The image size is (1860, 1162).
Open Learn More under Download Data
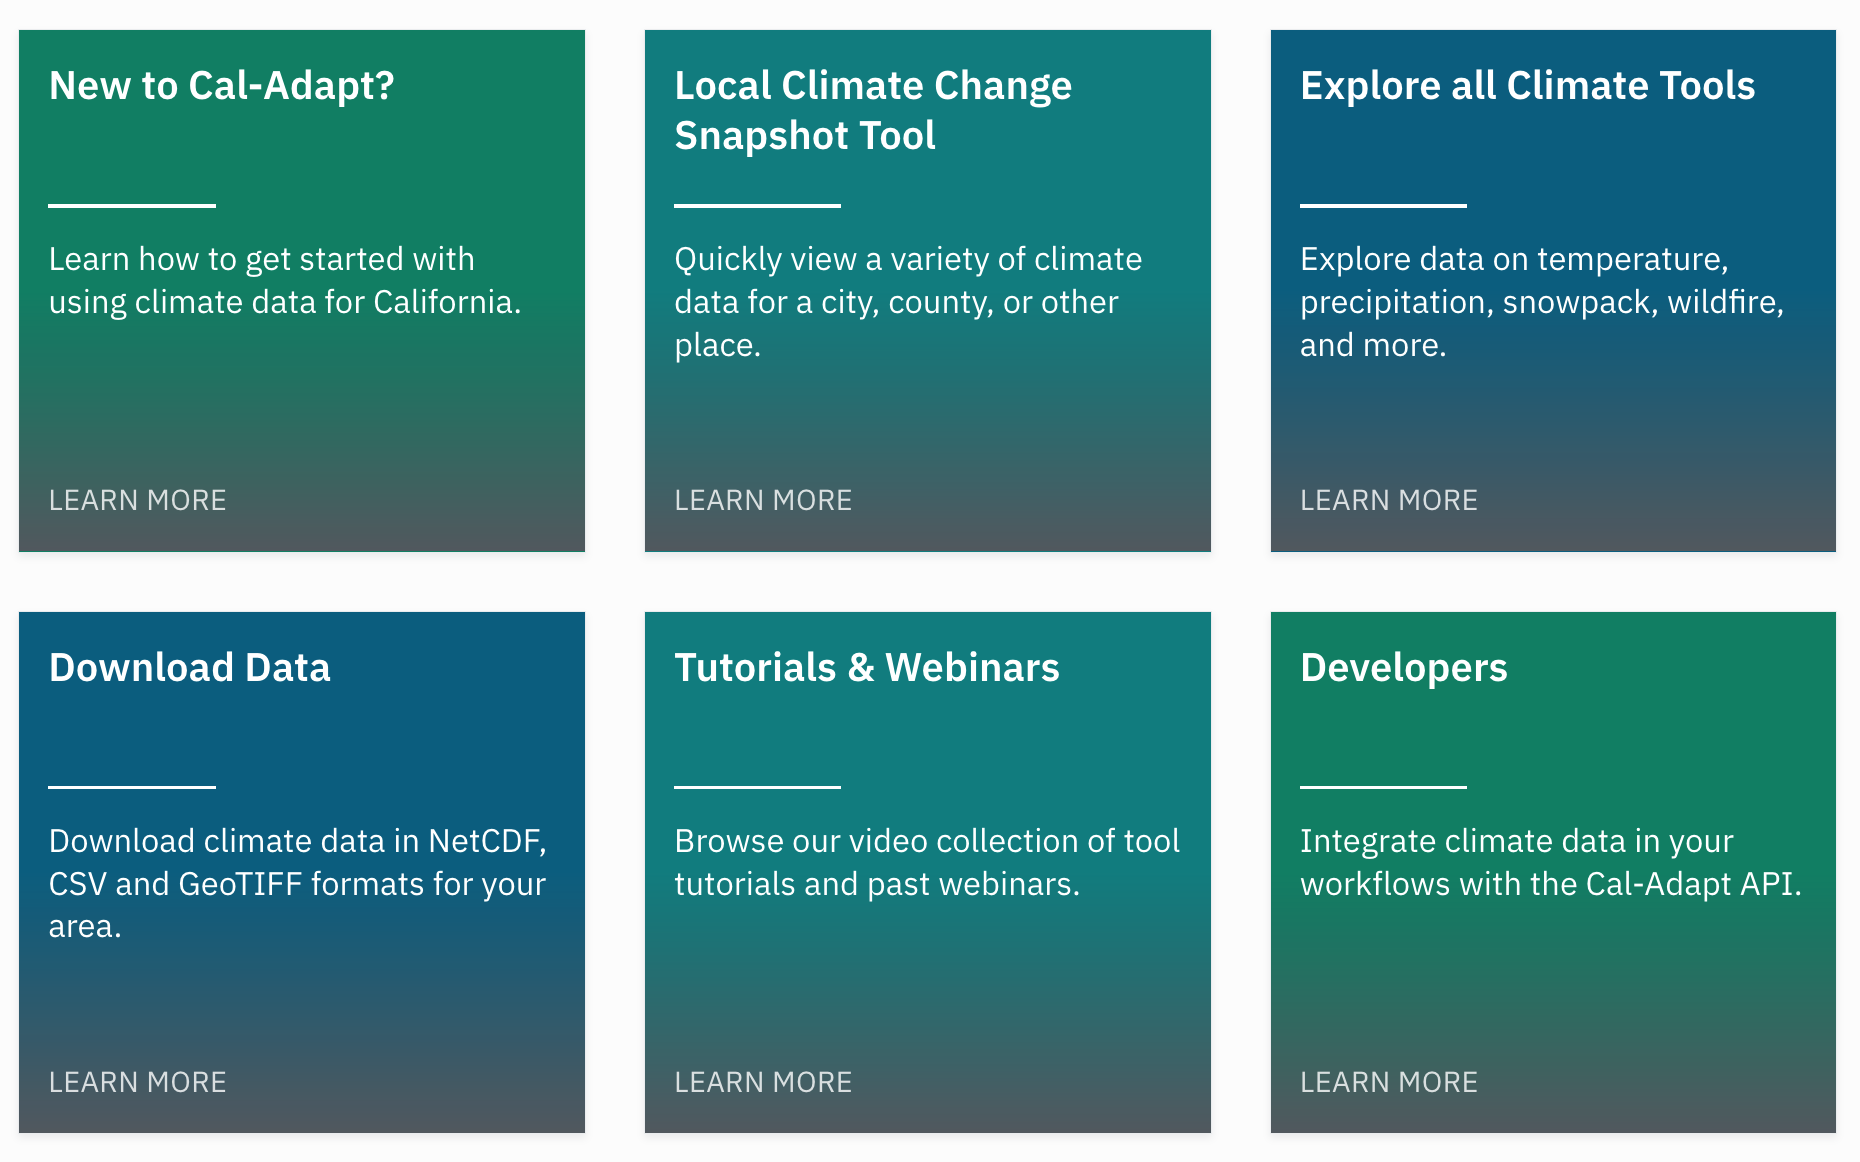coord(138,1082)
